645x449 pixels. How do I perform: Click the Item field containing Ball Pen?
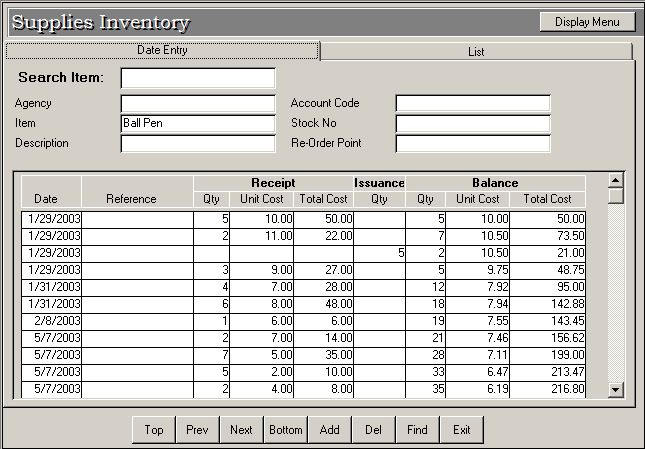[197, 123]
